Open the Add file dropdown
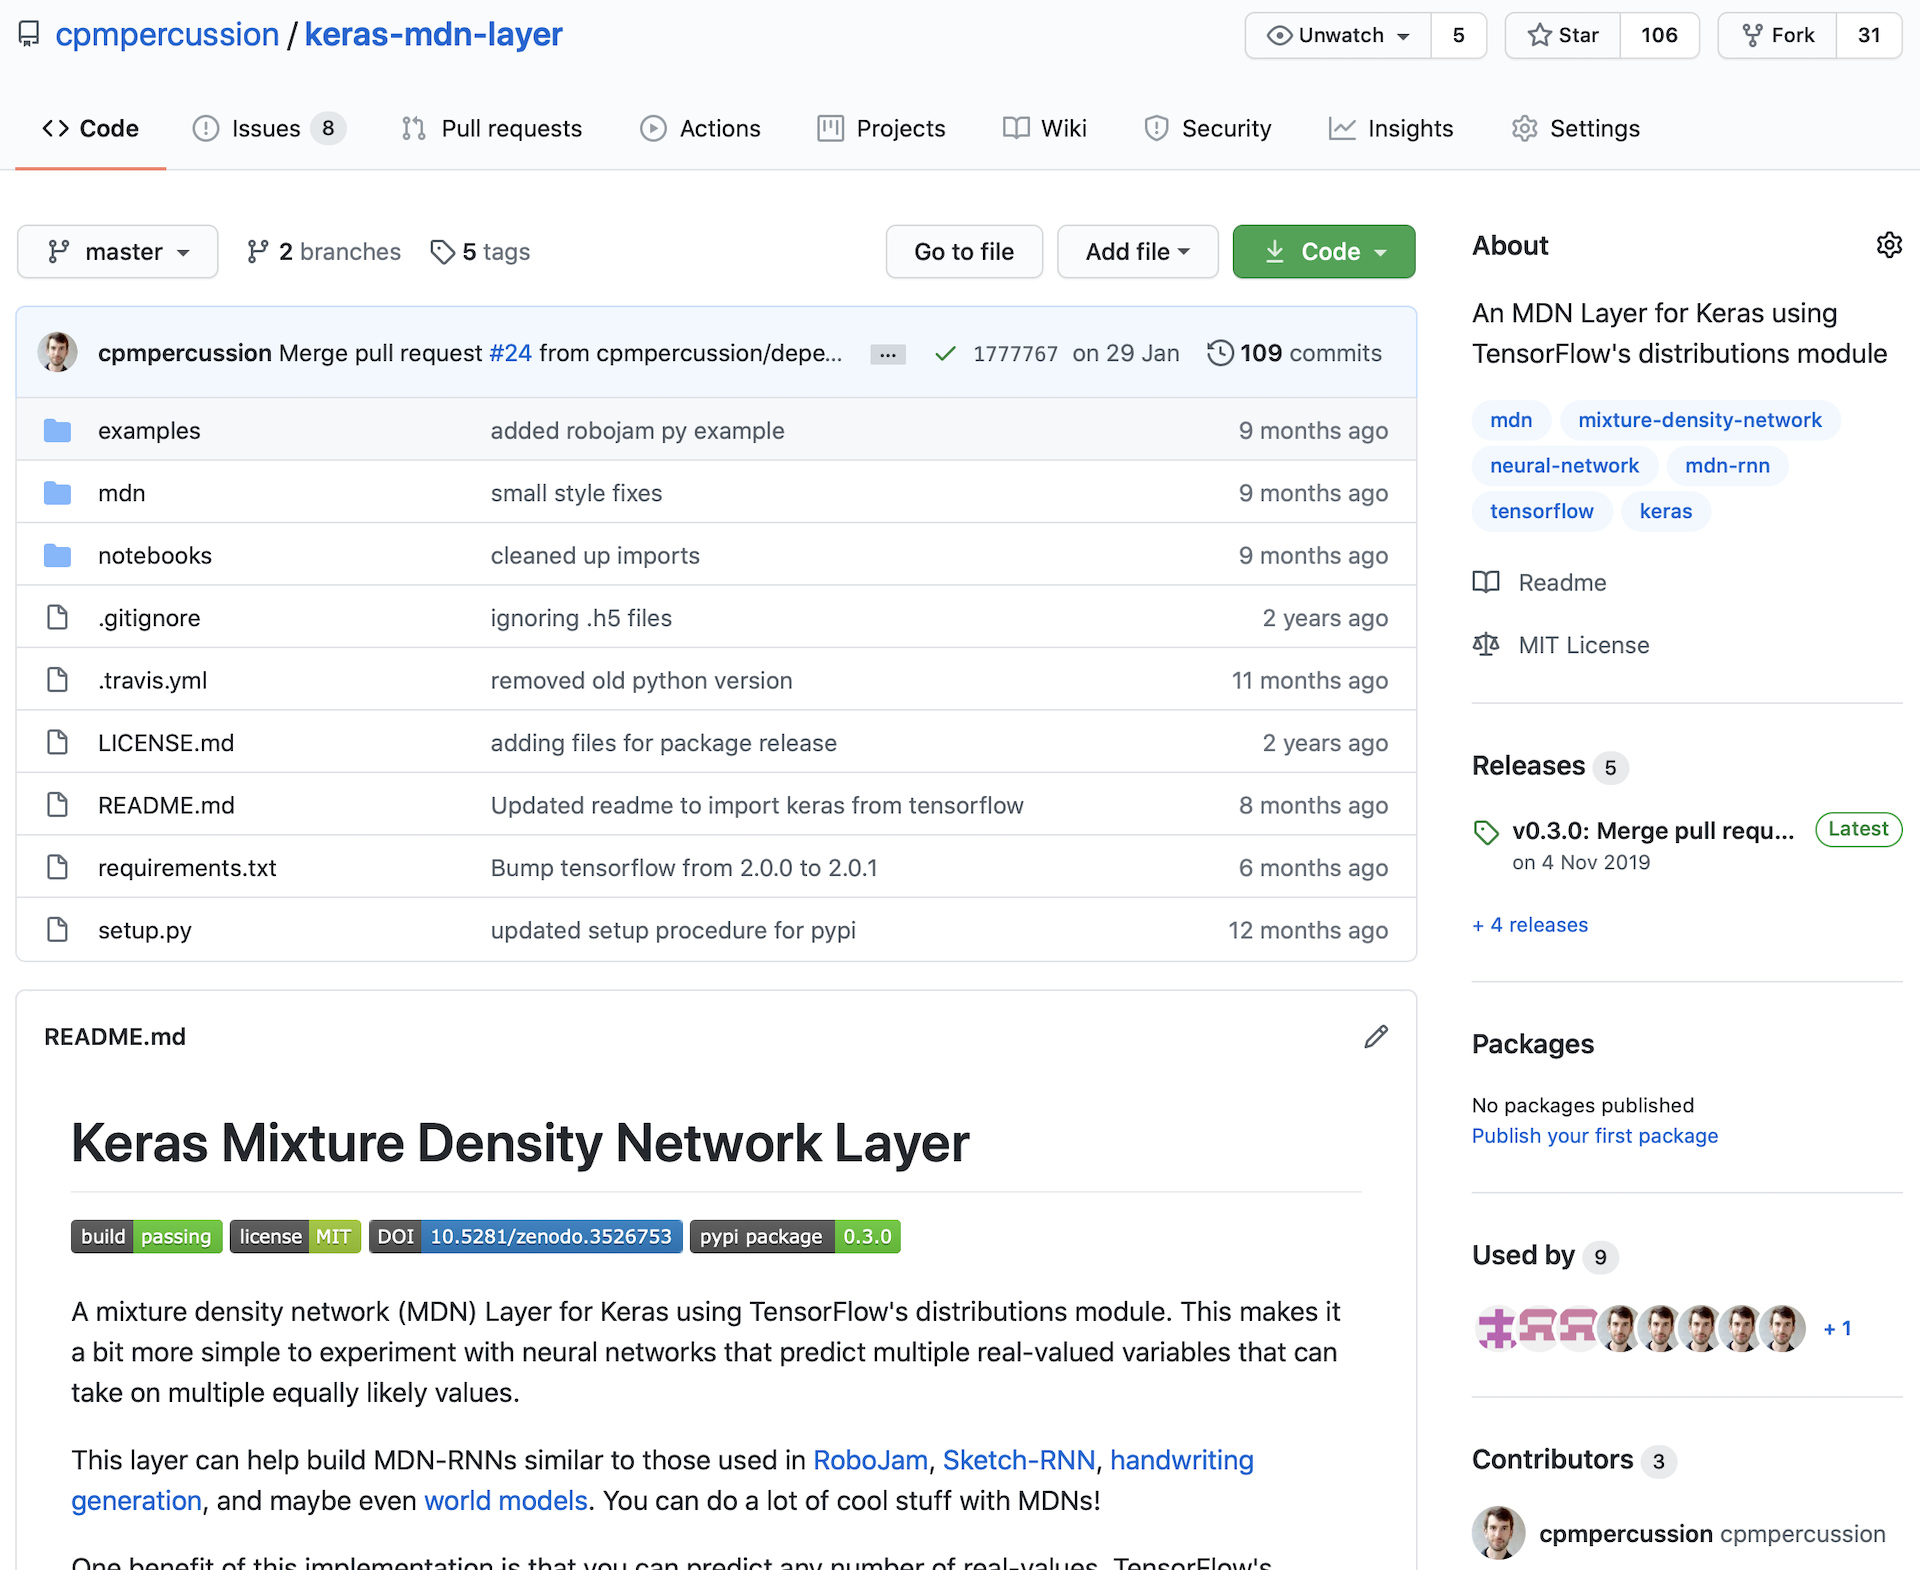1920x1570 pixels. pos(1137,252)
